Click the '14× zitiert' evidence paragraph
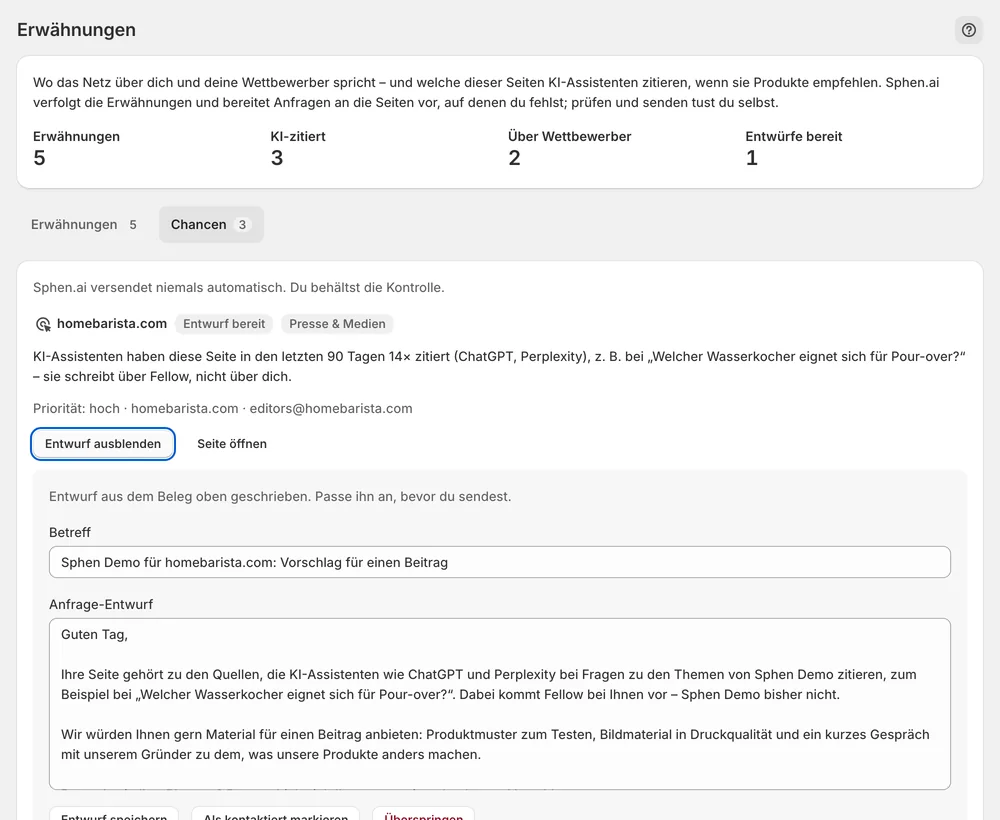Image resolution: width=1000 pixels, height=820 pixels. click(499, 367)
